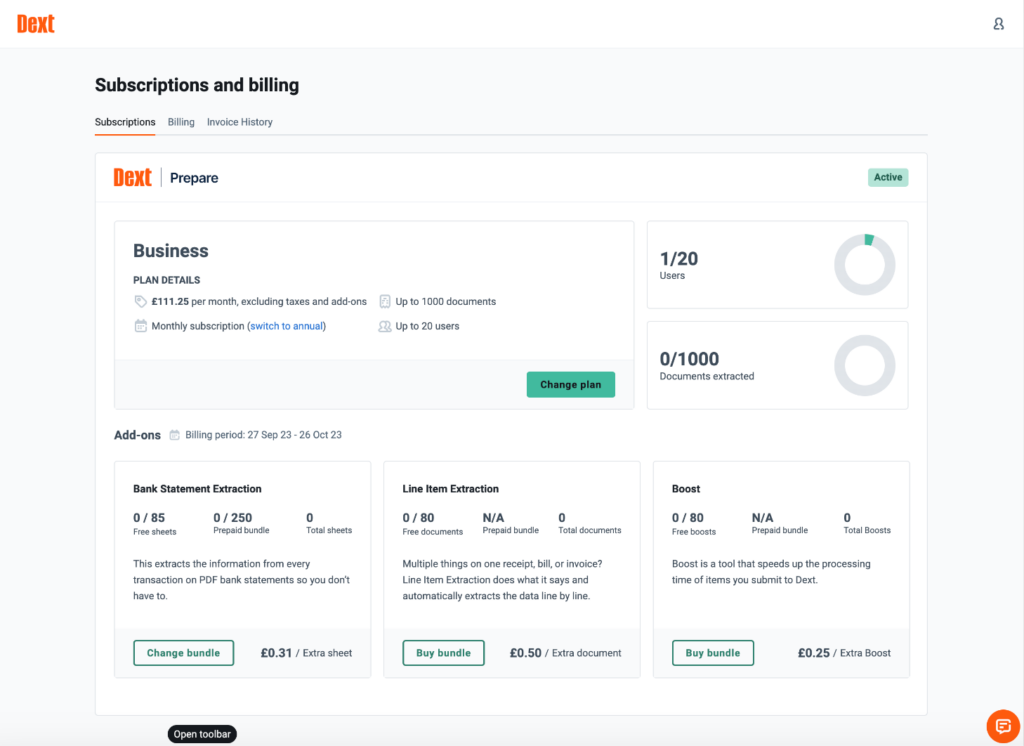Click the Total sheets label
Image resolution: width=1024 pixels, height=746 pixels.
(x=329, y=530)
